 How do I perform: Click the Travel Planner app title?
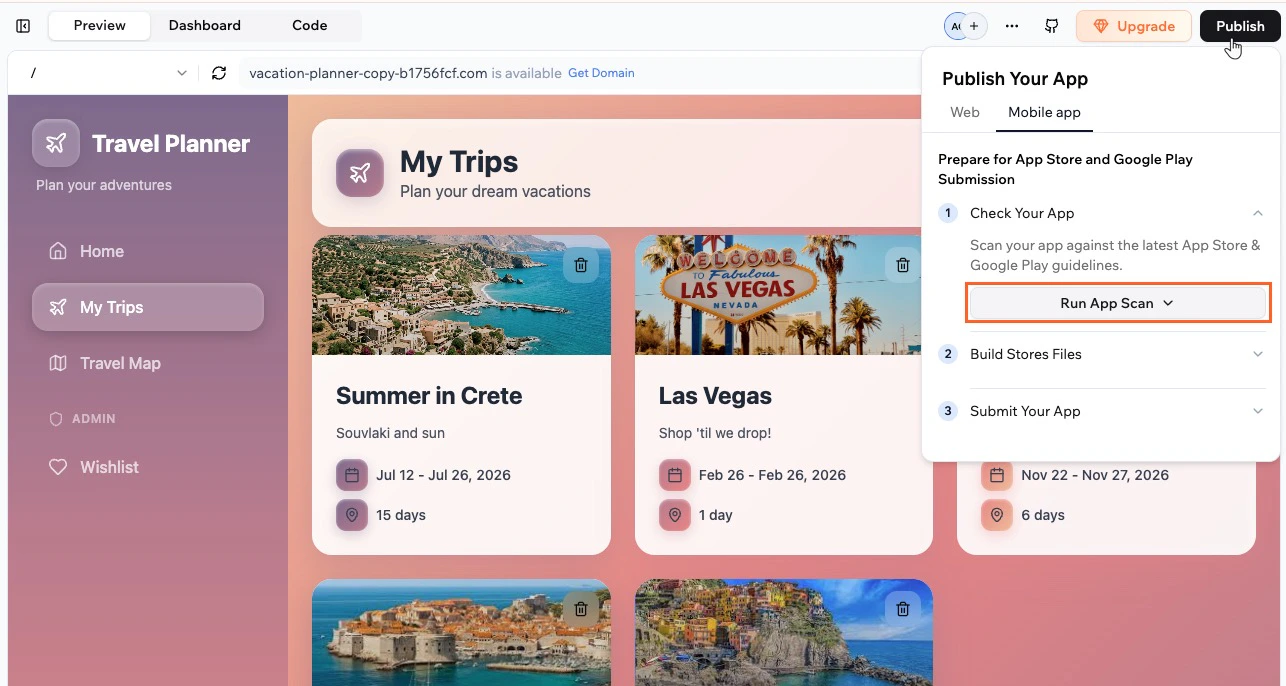click(171, 144)
